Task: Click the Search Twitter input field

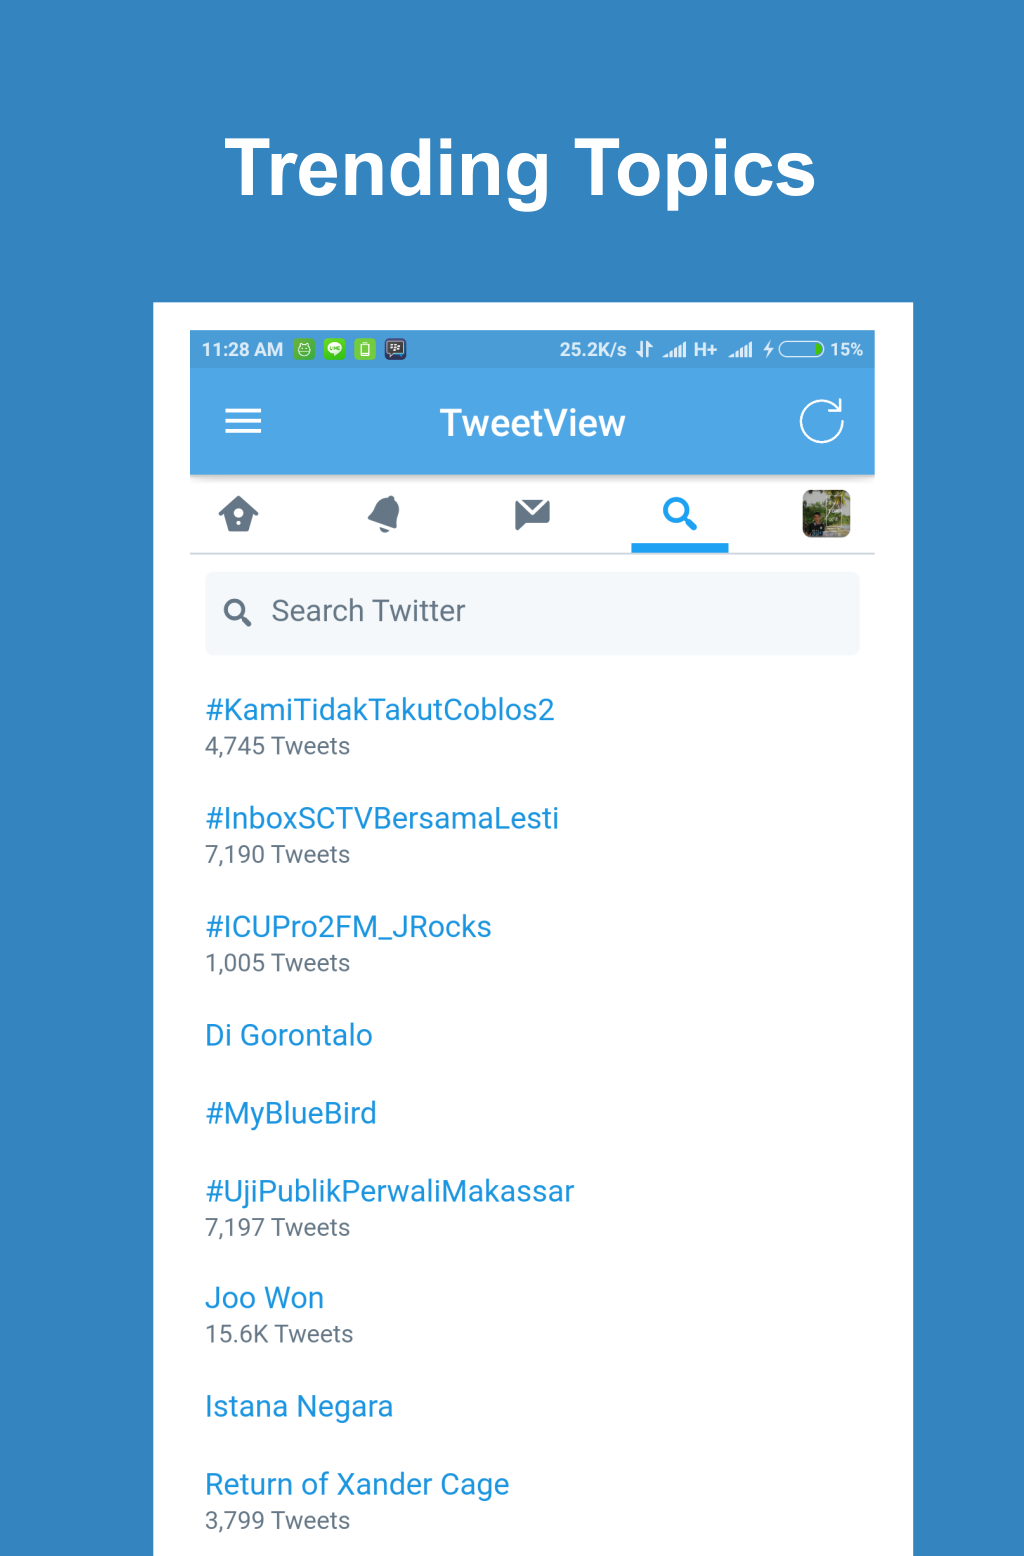Action: [x=532, y=613]
